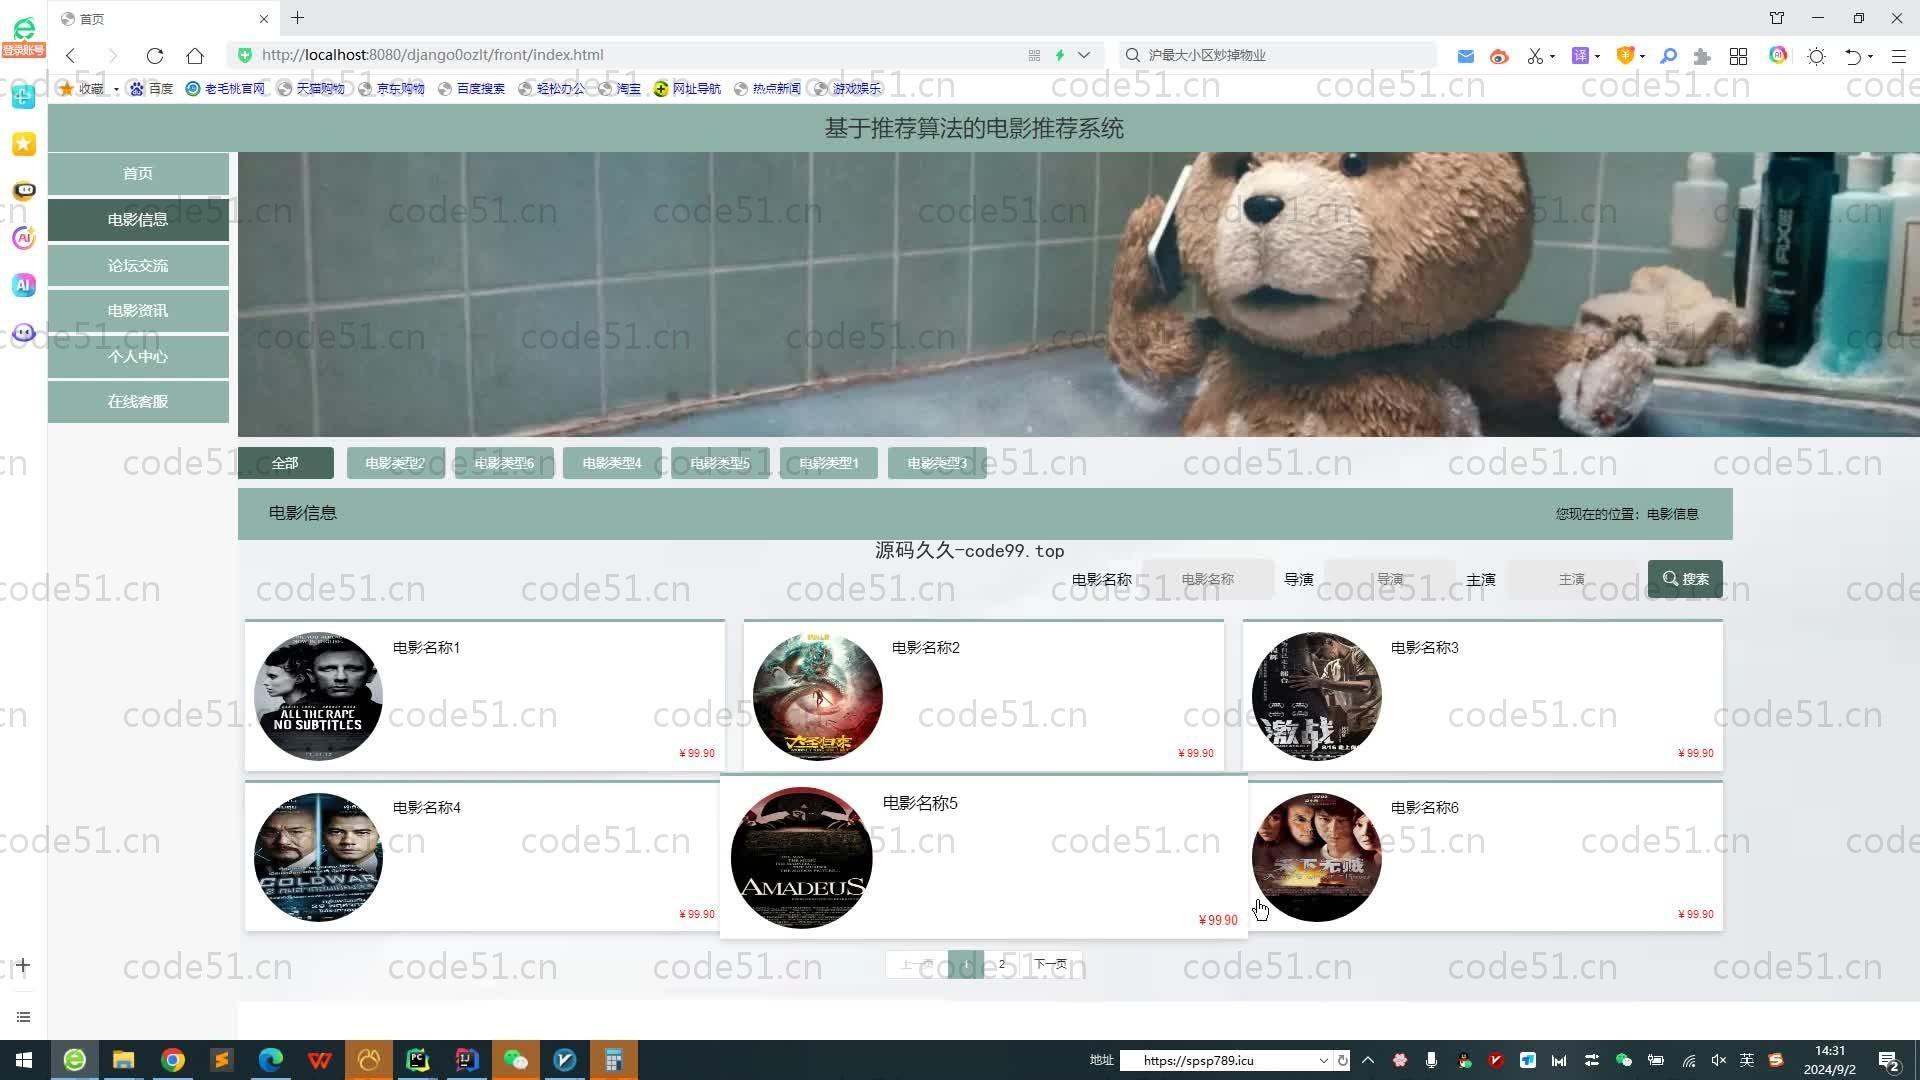The height and width of the screenshot is (1080, 1920).
Task: Open 电影名称4 Cold War poster
Action: coord(318,857)
